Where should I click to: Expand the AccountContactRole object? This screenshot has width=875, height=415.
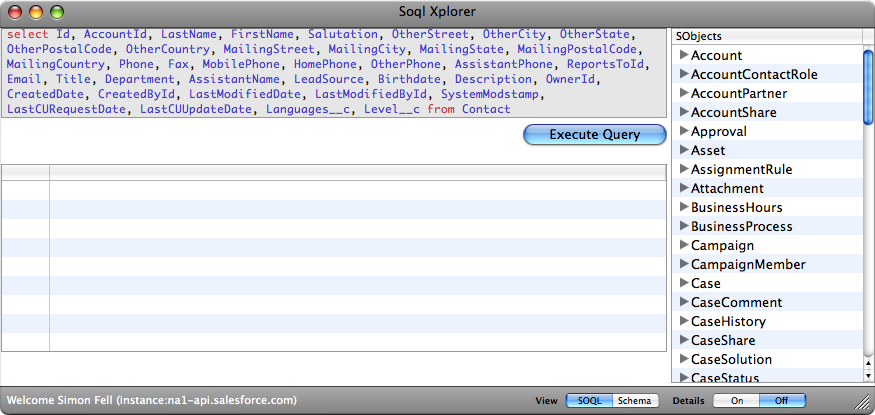(684, 74)
